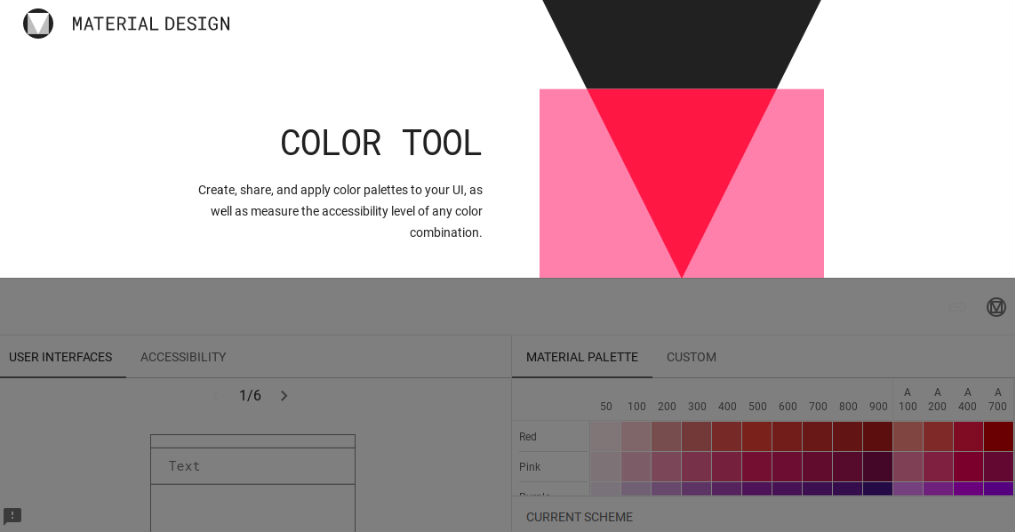Screen dimensions: 1015x532
Task: Click the Material Design circular logo icon
Action: tap(38, 24)
